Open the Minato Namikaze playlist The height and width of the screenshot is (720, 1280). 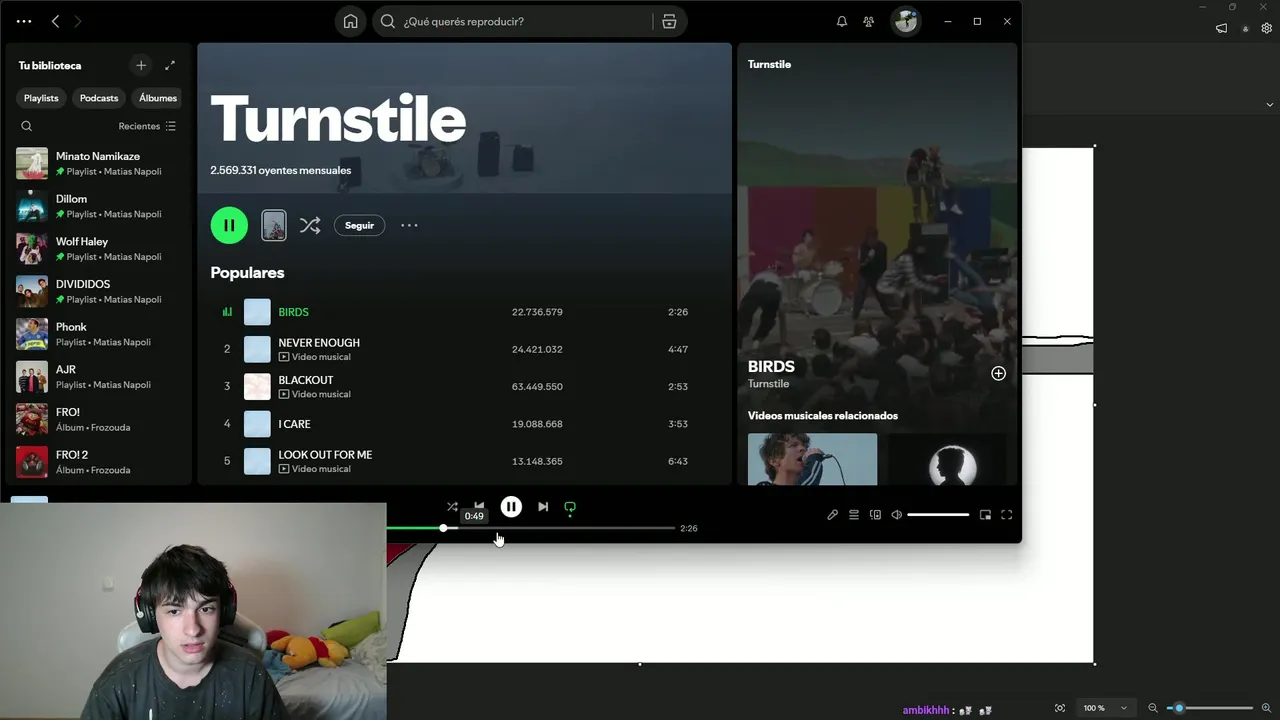(96, 164)
